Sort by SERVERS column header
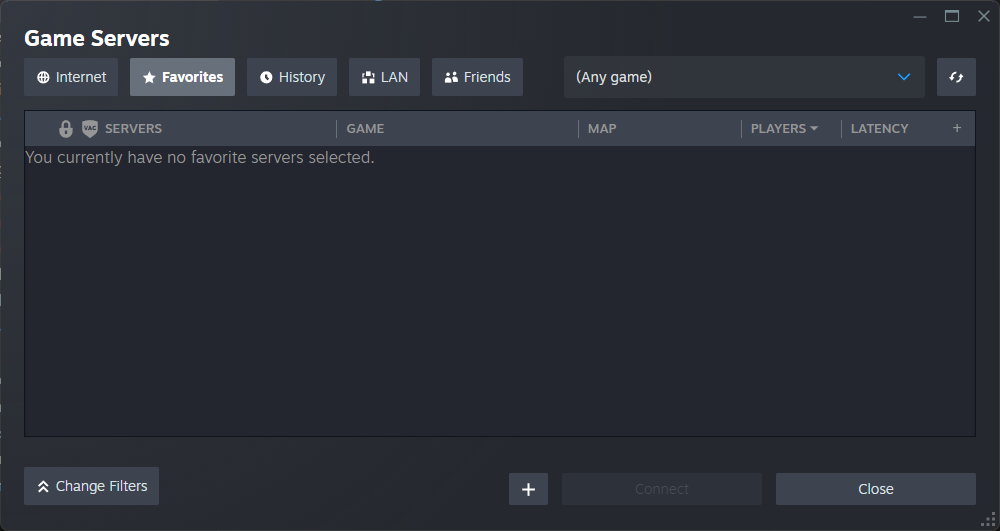Screen dimensions: 1000x531 (133, 129)
